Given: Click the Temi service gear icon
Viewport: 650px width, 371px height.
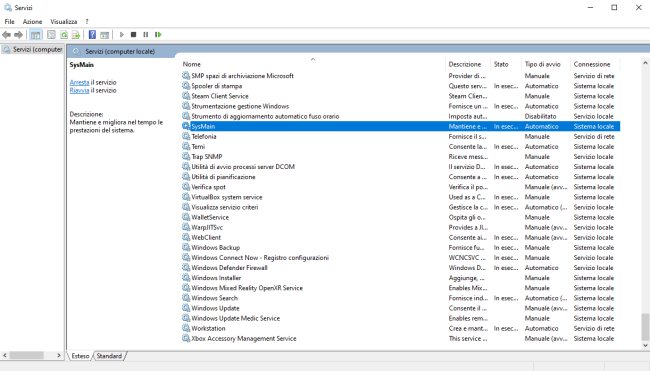Looking at the screenshot, I should point(186,146).
